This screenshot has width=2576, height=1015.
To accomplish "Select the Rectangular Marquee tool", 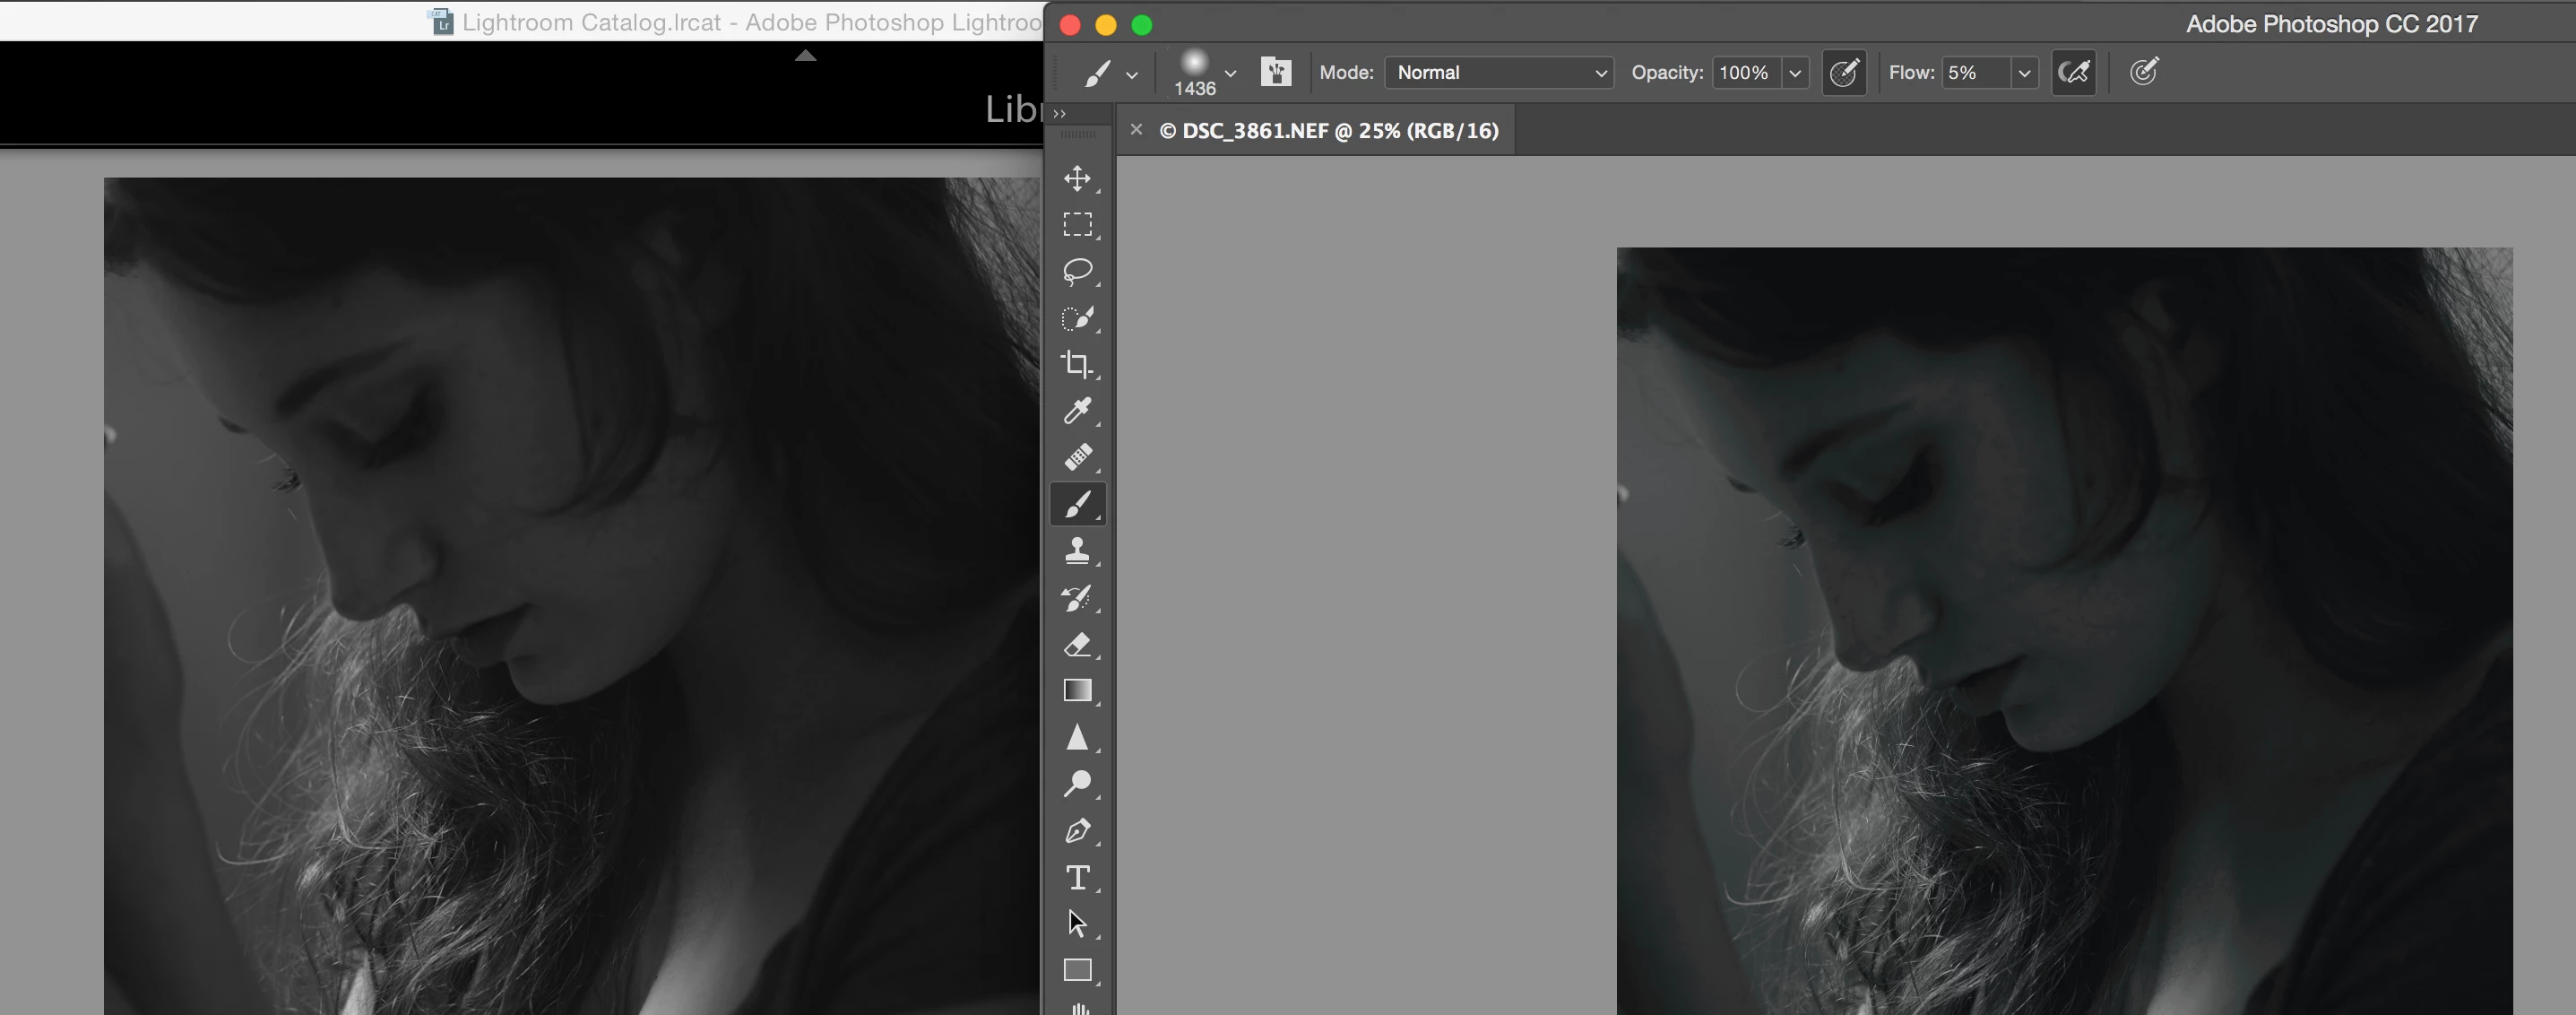I will click(x=1077, y=224).
